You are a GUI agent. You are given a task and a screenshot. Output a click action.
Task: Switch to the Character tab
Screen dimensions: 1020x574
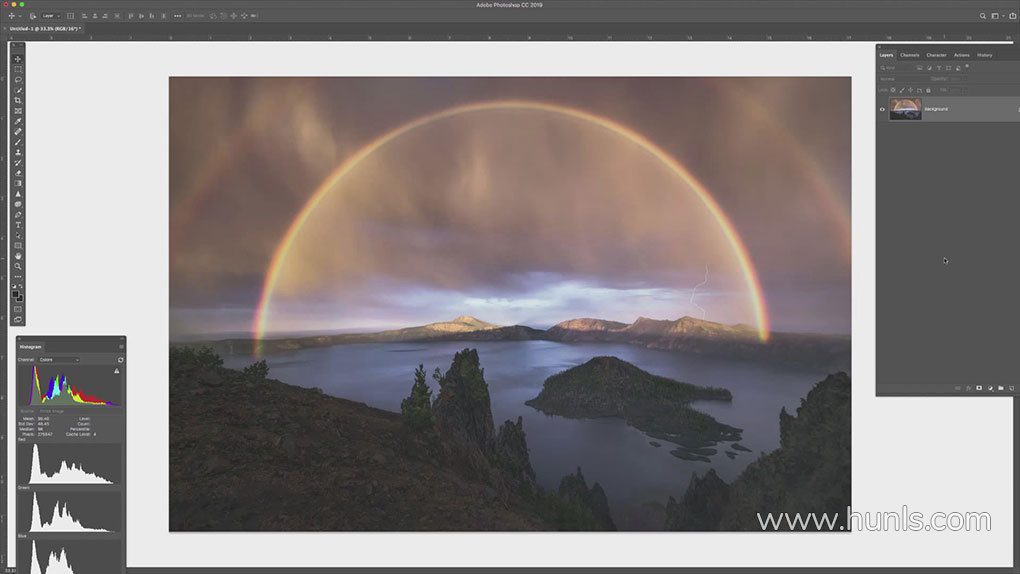pos(936,55)
